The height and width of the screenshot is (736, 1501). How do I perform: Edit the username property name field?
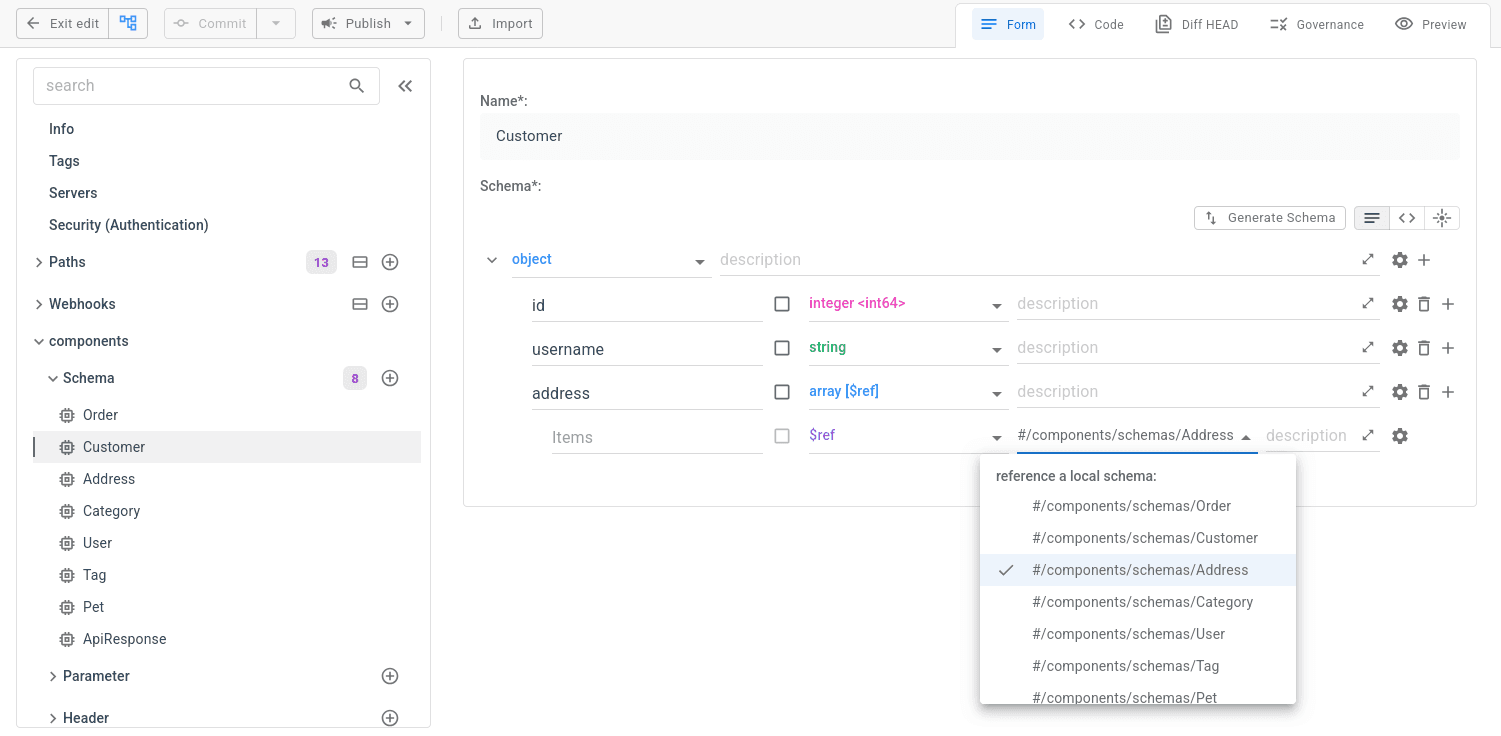tap(647, 349)
